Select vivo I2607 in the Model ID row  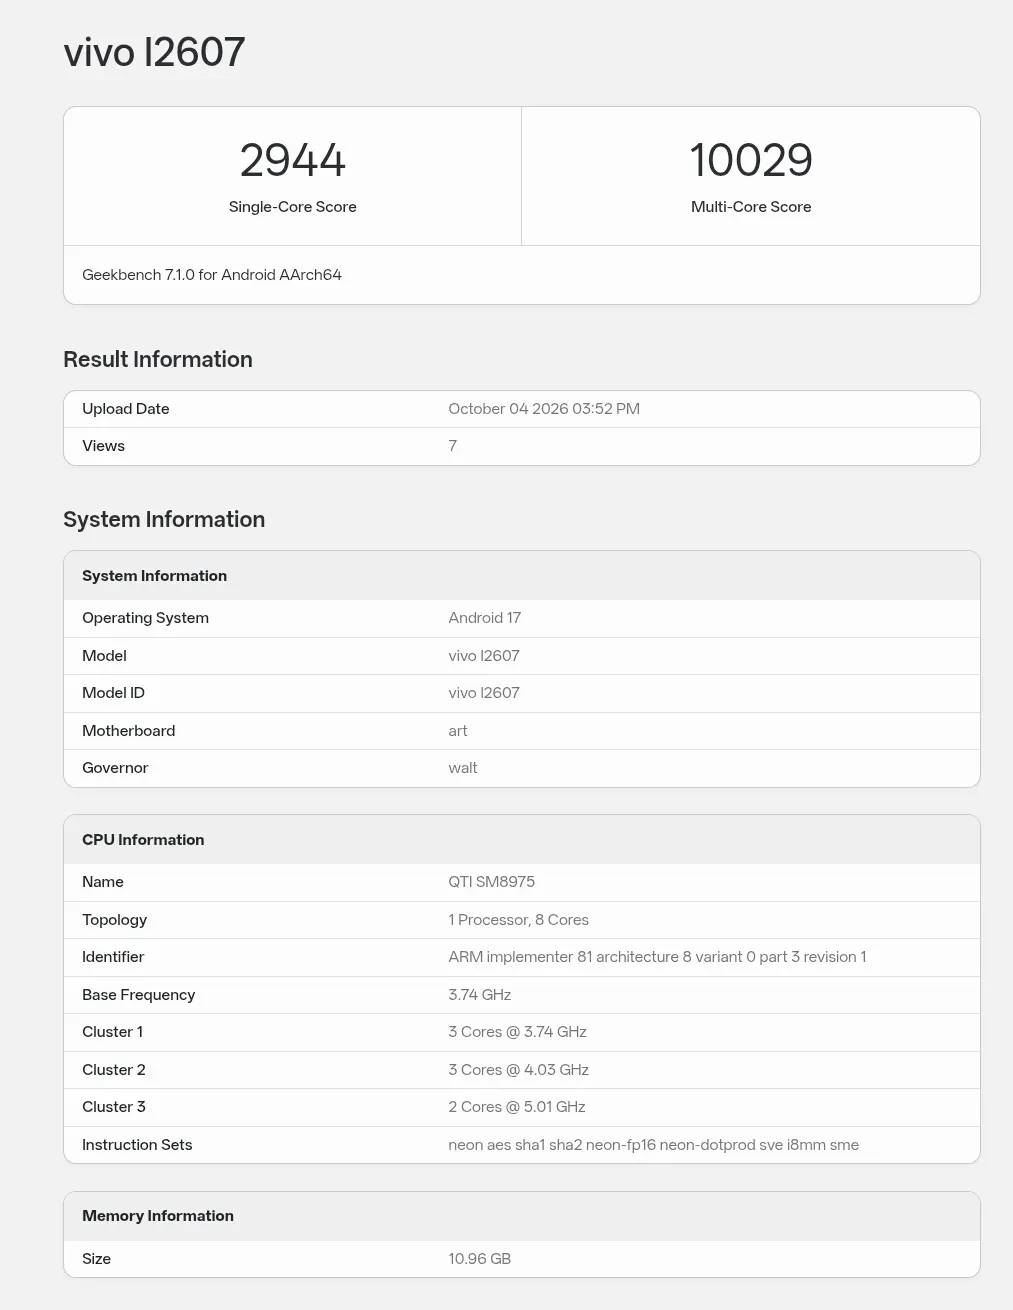484,693
